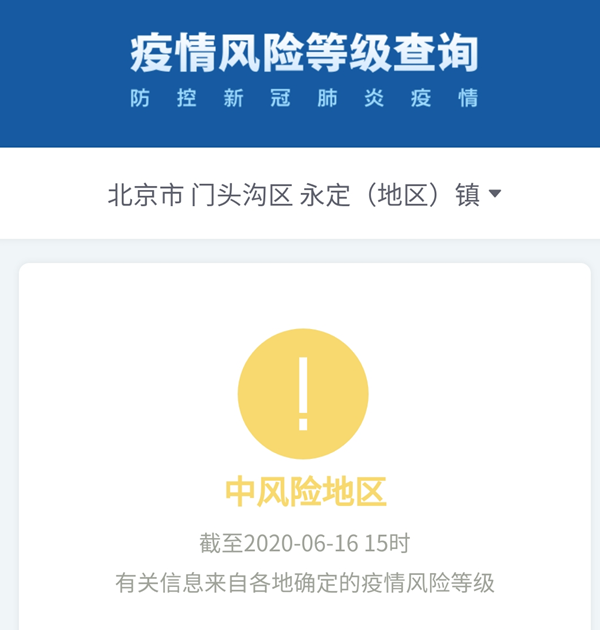Image resolution: width=600 pixels, height=630 pixels.
Task: Select the 北京市 city text
Action: (x=146, y=195)
